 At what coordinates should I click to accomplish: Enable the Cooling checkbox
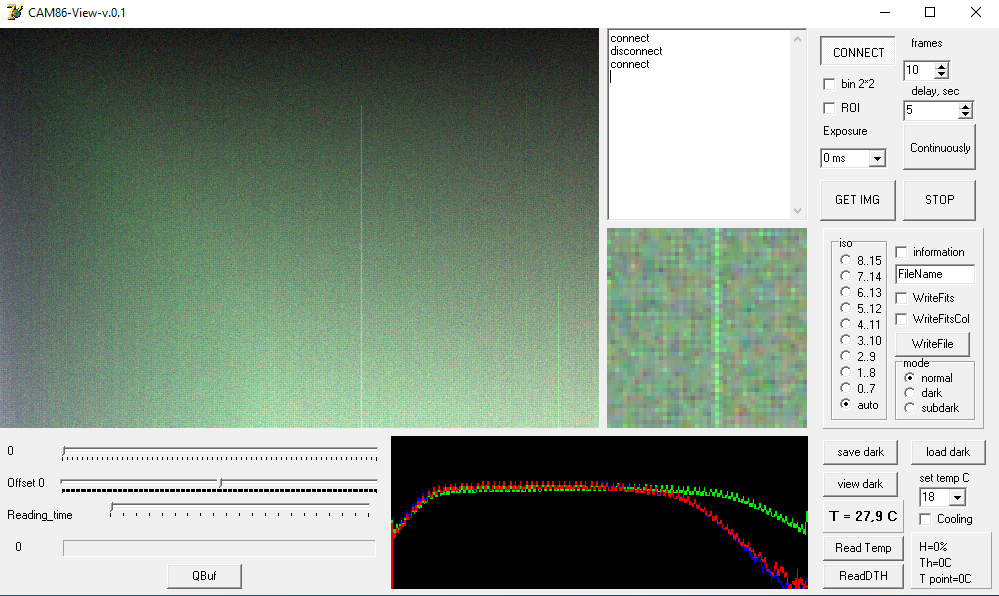[926, 519]
